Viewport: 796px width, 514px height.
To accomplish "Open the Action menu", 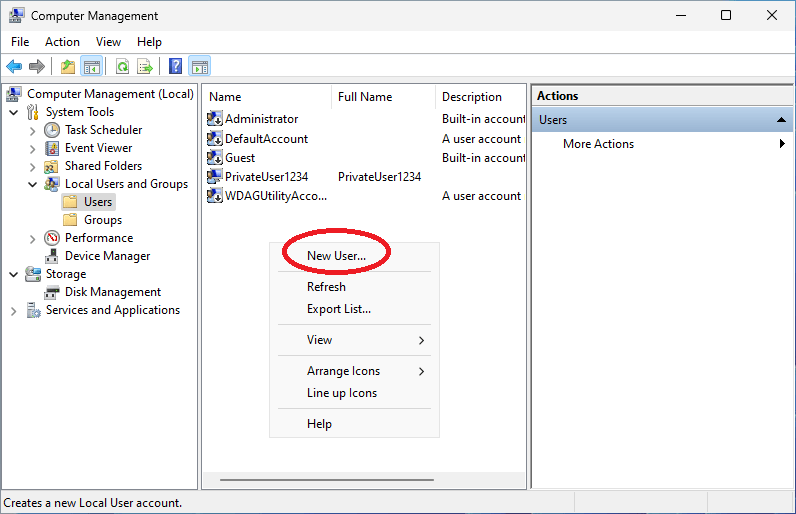I will [x=62, y=42].
